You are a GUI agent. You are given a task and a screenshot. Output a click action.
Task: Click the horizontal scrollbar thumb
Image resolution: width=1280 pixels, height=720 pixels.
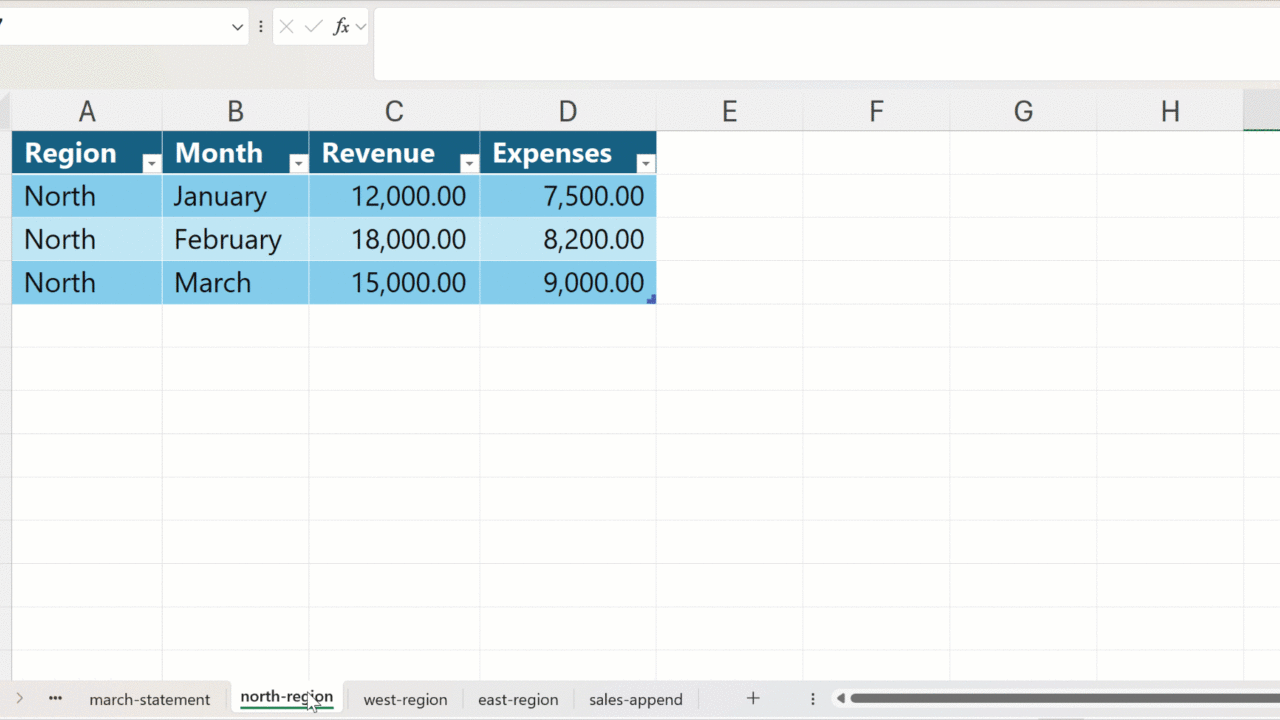tap(1060, 699)
